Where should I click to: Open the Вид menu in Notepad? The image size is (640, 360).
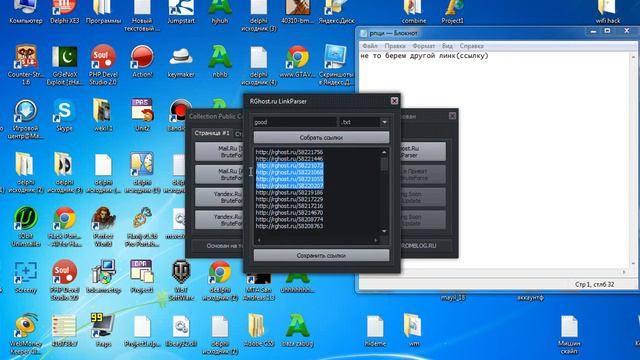(447, 46)
